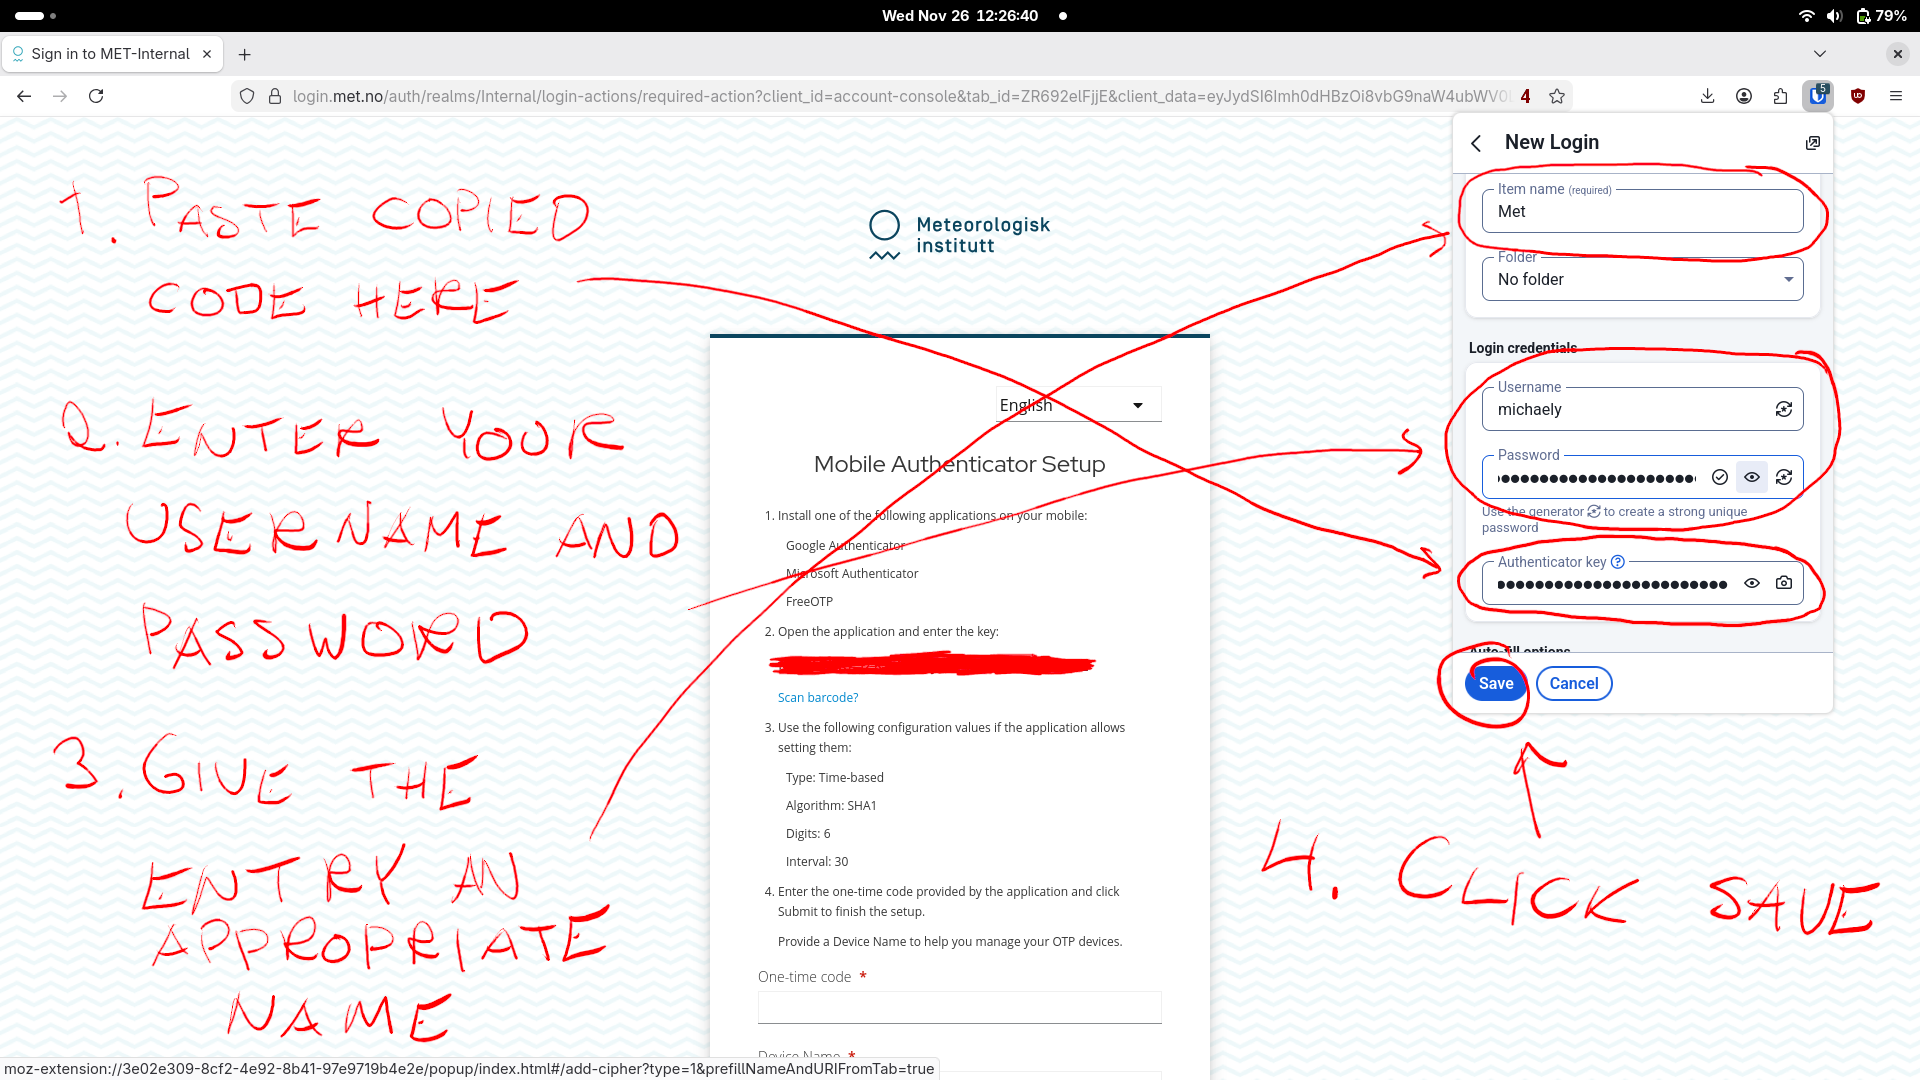The image size is (1920, 1080).
Task: Pop out the New Login window
Action: (1812, 143)
